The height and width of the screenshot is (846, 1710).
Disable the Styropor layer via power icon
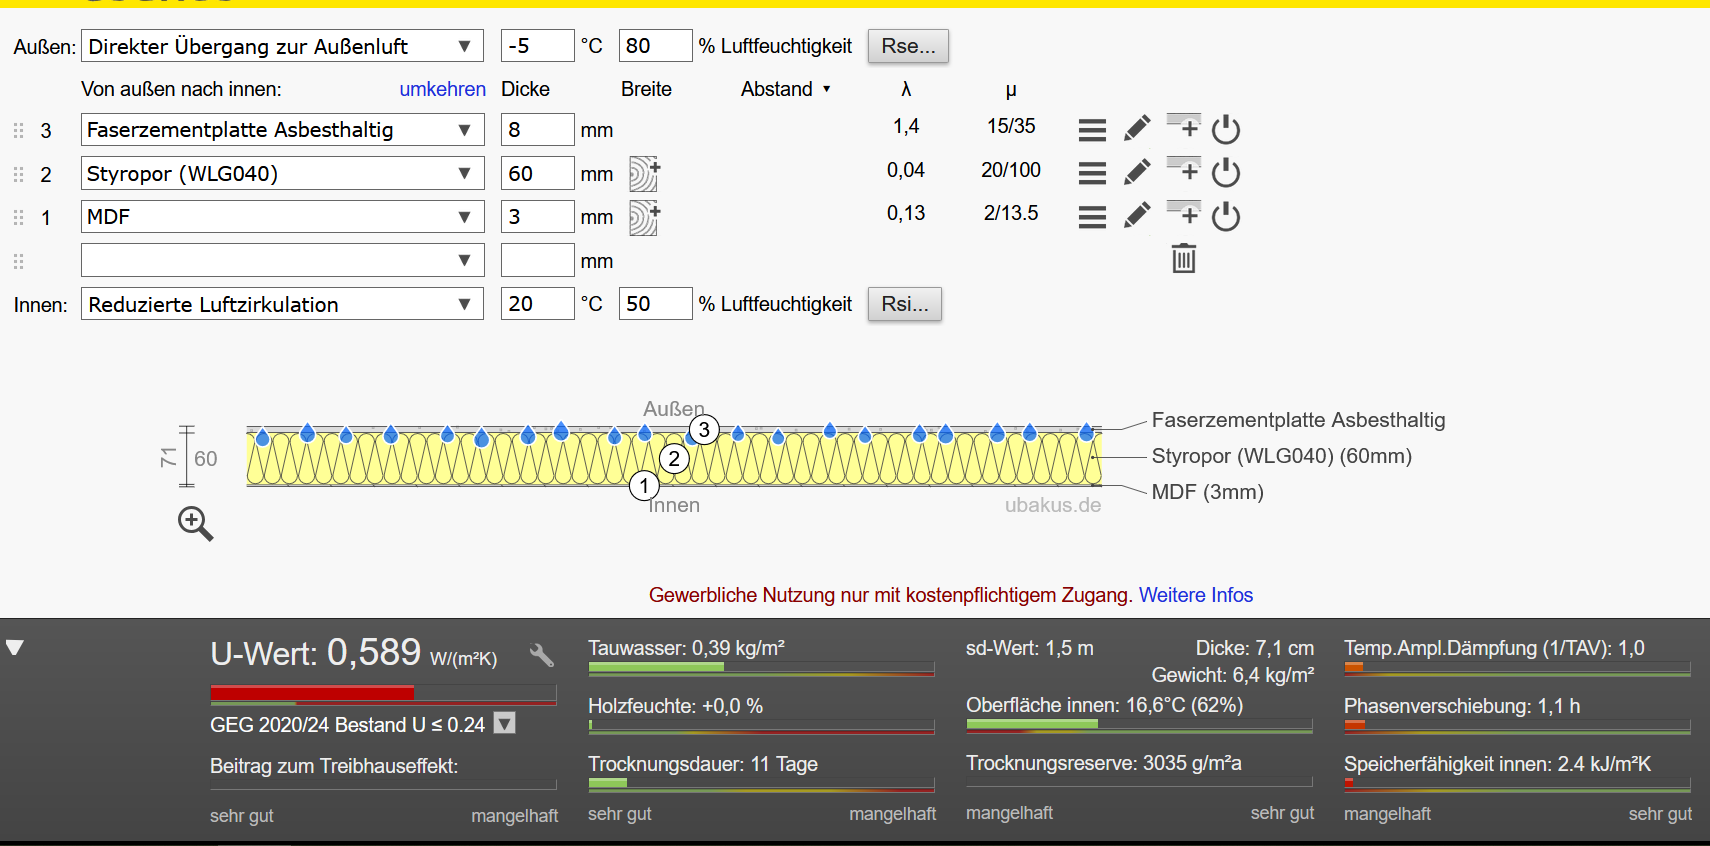point(1226,173)
